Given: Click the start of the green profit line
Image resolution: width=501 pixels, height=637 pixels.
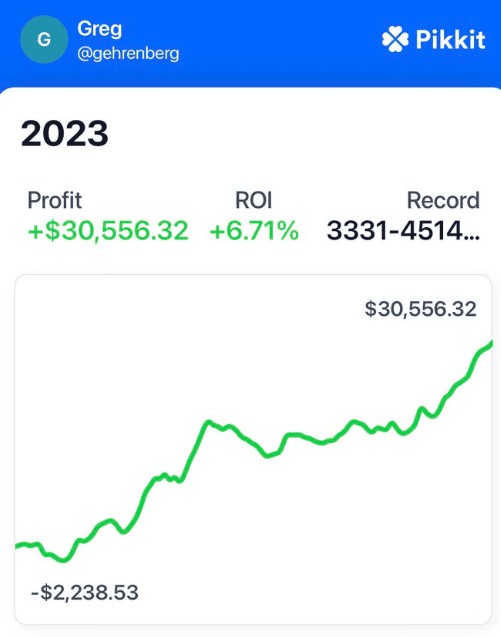Looking at the screenshot, I should pyautogui.click(x=17, y=546).
